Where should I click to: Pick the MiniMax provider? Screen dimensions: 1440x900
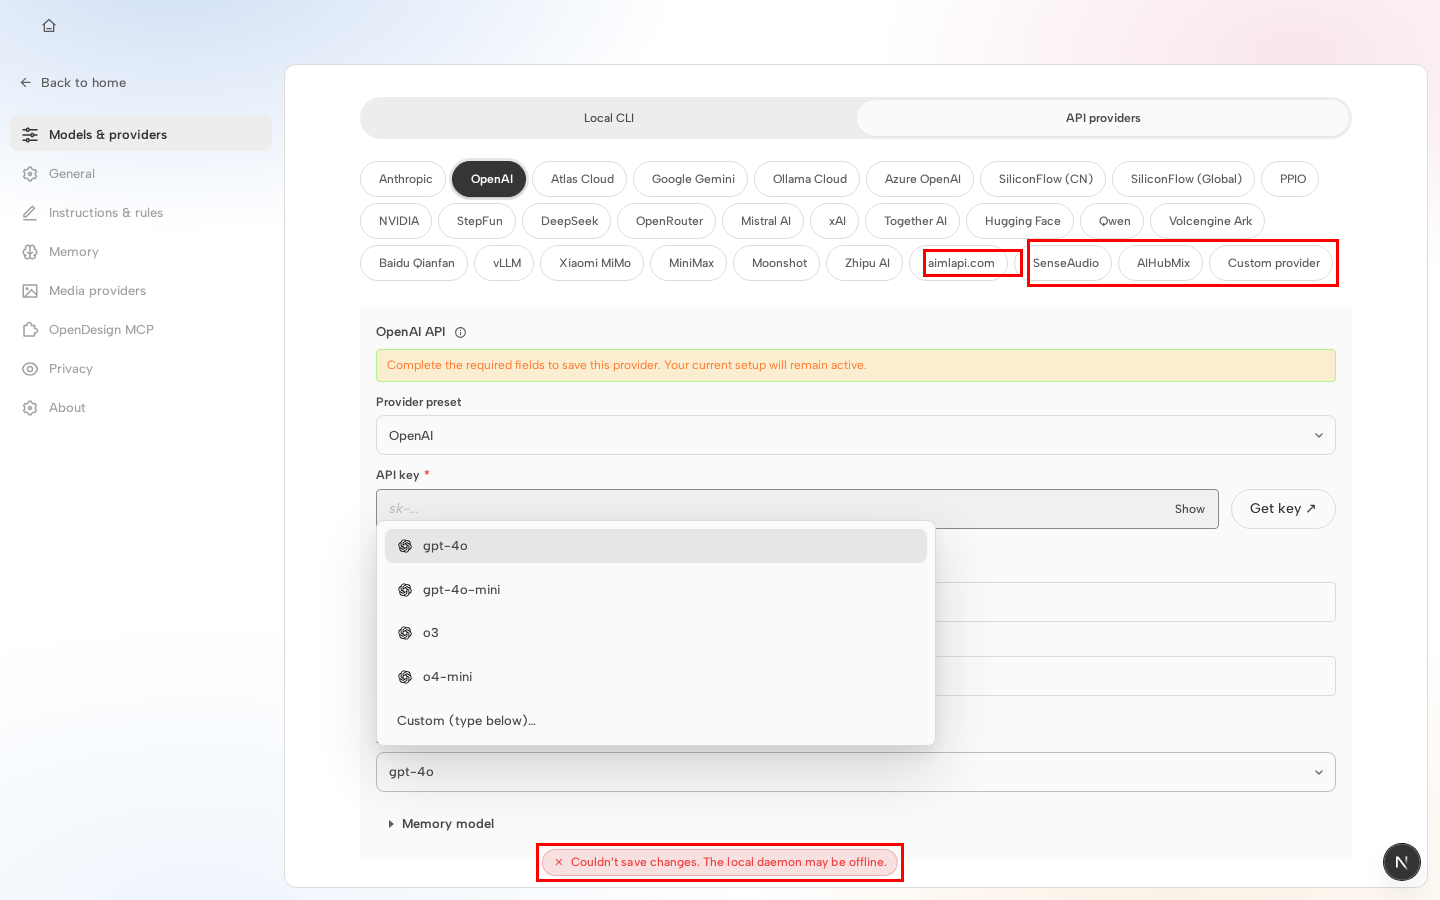point(689,263)
